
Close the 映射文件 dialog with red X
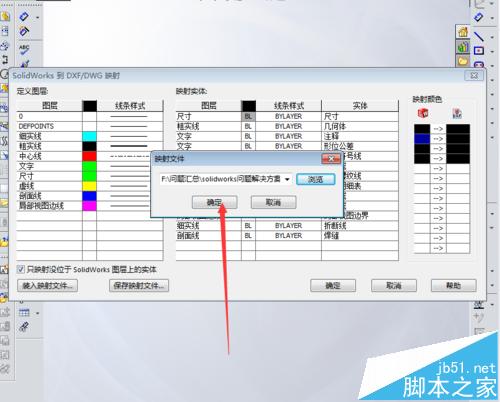click(x=331, y=159)
